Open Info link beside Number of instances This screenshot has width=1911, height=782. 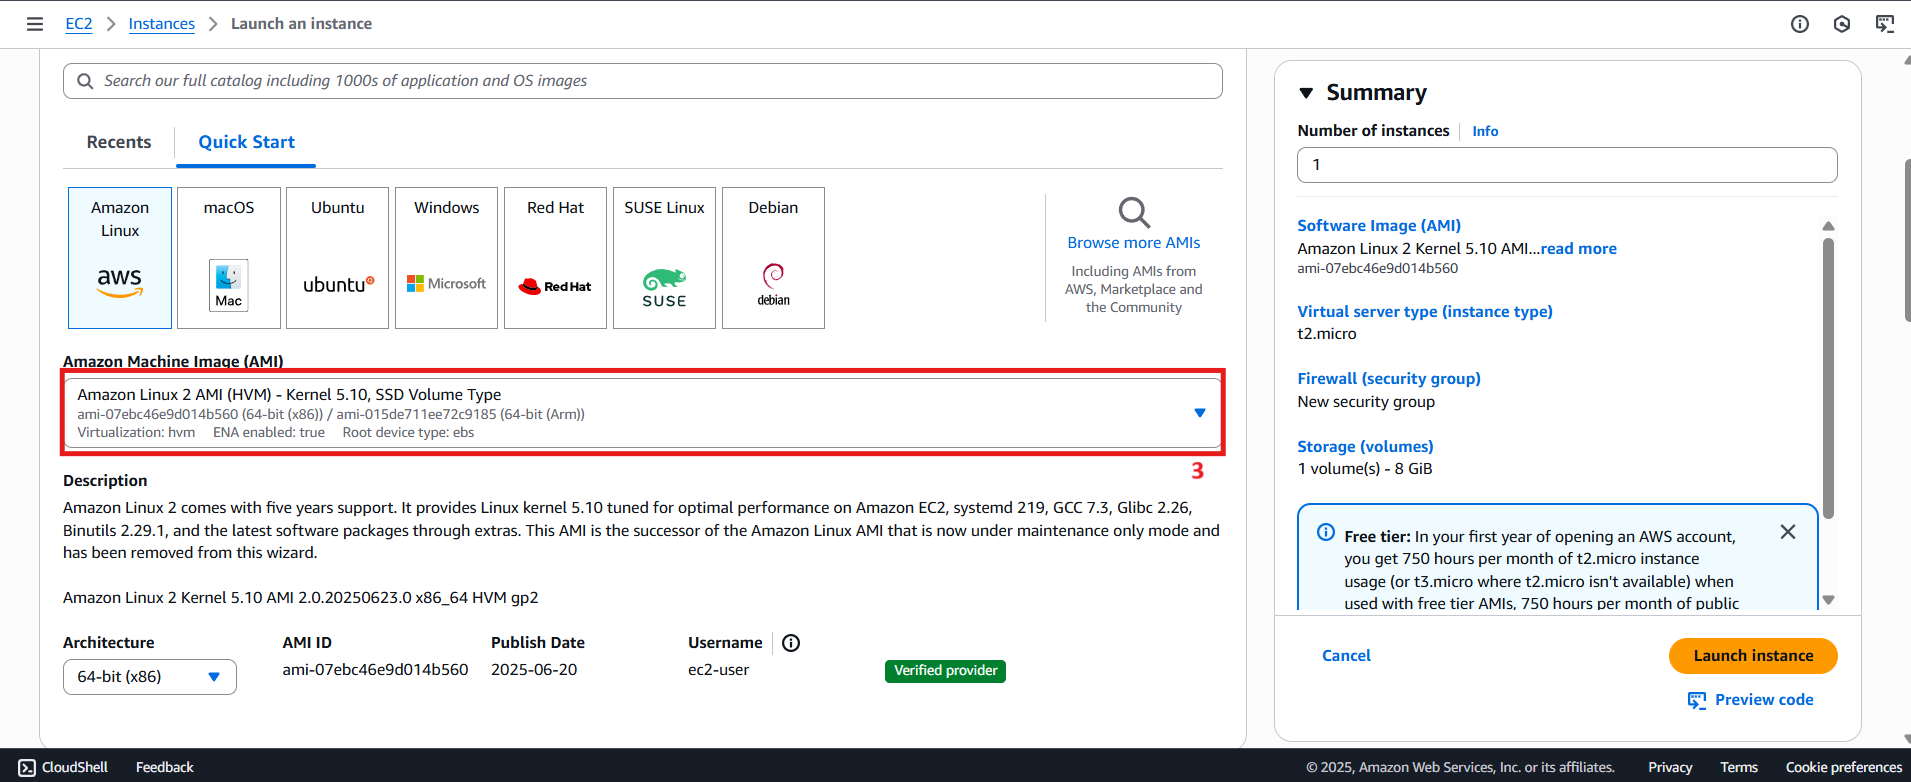[x=1485, y=131]
